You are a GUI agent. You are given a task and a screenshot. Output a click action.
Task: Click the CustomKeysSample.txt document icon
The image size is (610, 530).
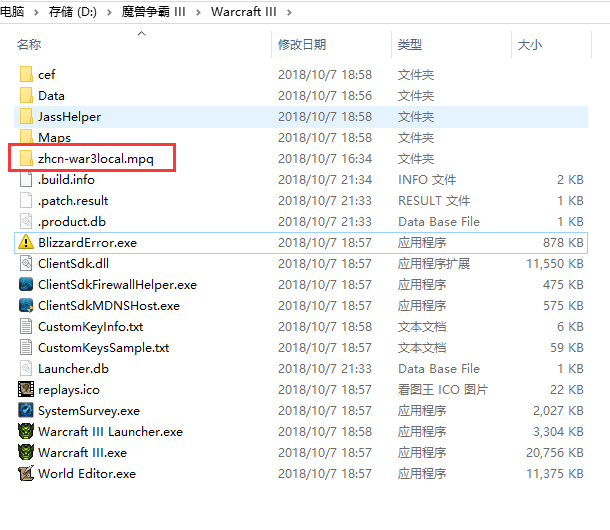[26, 347]
